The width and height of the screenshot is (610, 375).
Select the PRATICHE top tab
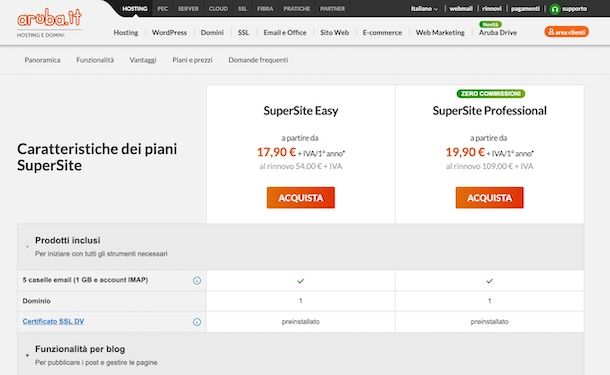coord(296,9)
